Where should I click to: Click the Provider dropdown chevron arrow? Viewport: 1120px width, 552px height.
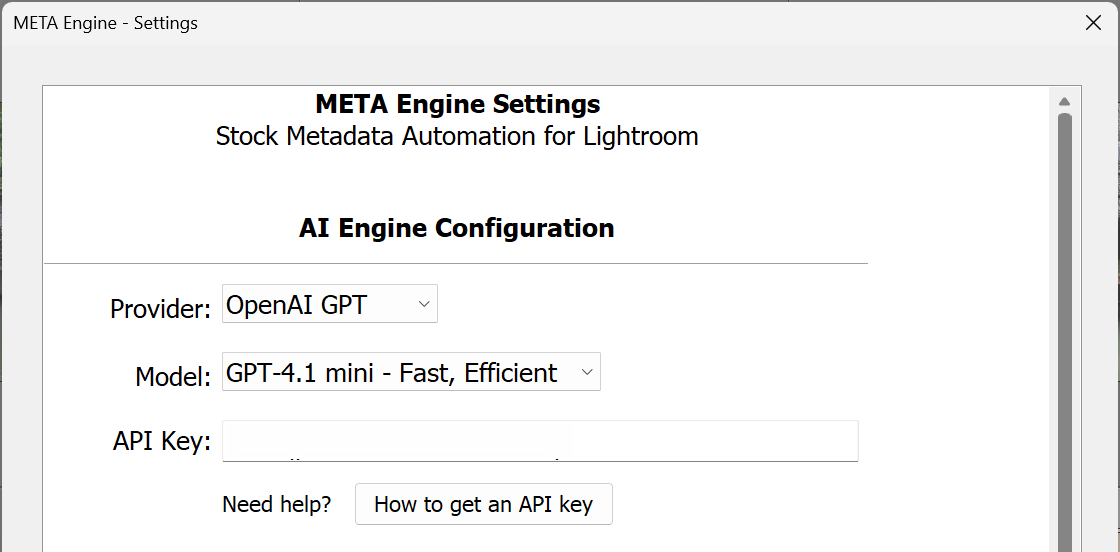(424, 305)
